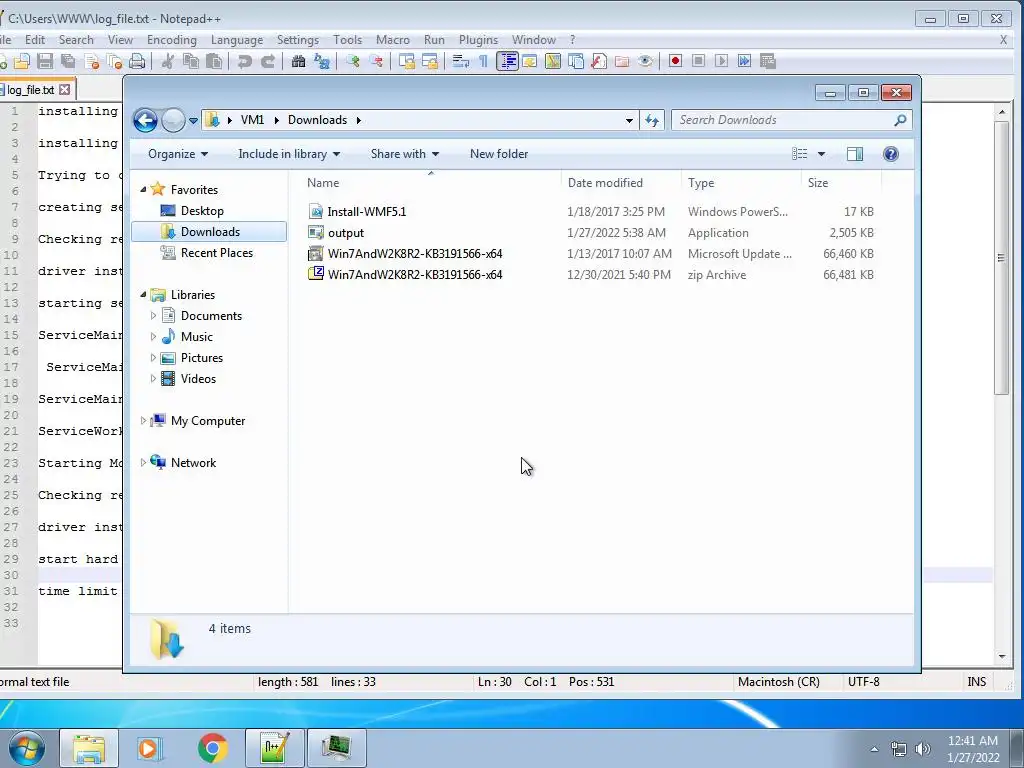
Task: Click the Close All toolbar icon
Action: [x=114, y=61]
